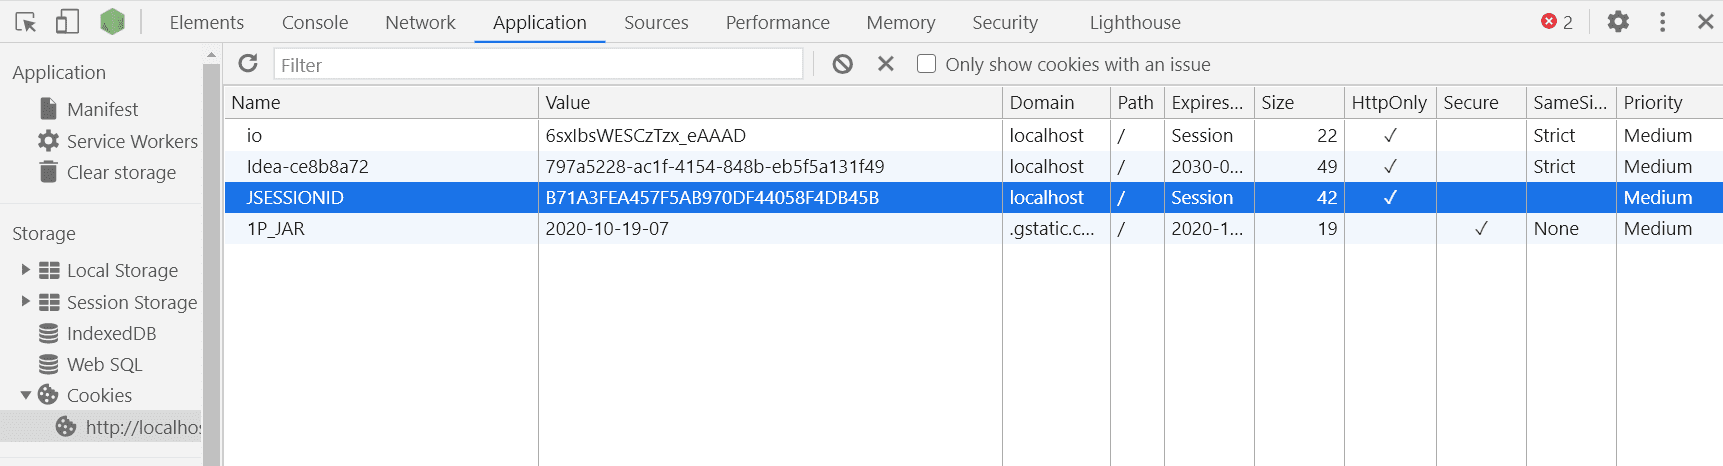
Task: Expand the Local Storage tree node
Action: 26,270
